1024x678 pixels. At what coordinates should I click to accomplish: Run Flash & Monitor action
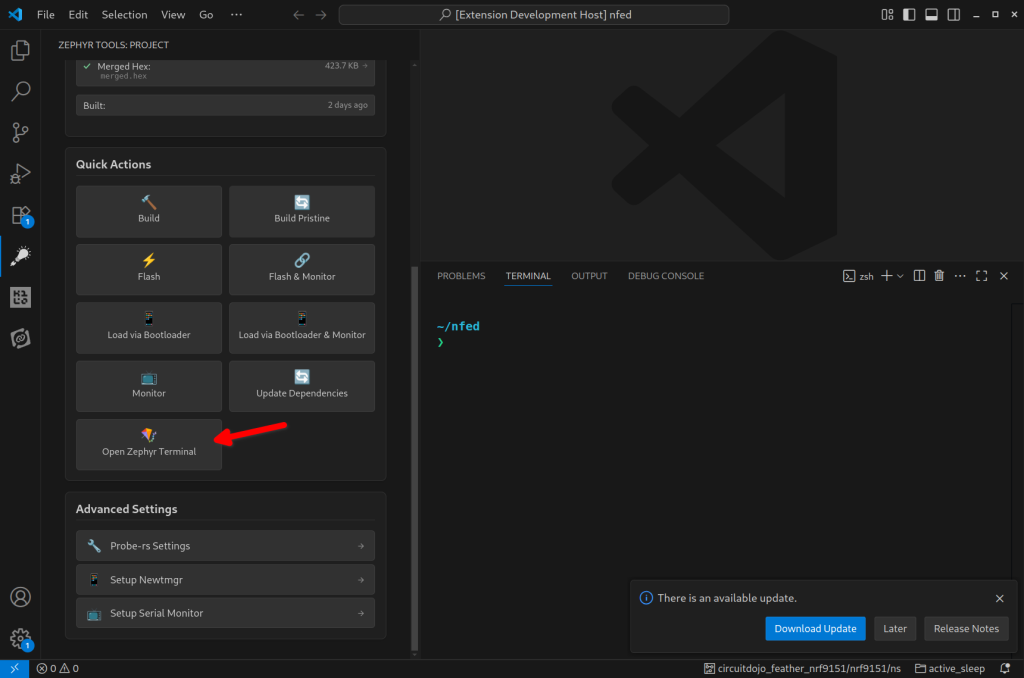[x=302, y=269]
